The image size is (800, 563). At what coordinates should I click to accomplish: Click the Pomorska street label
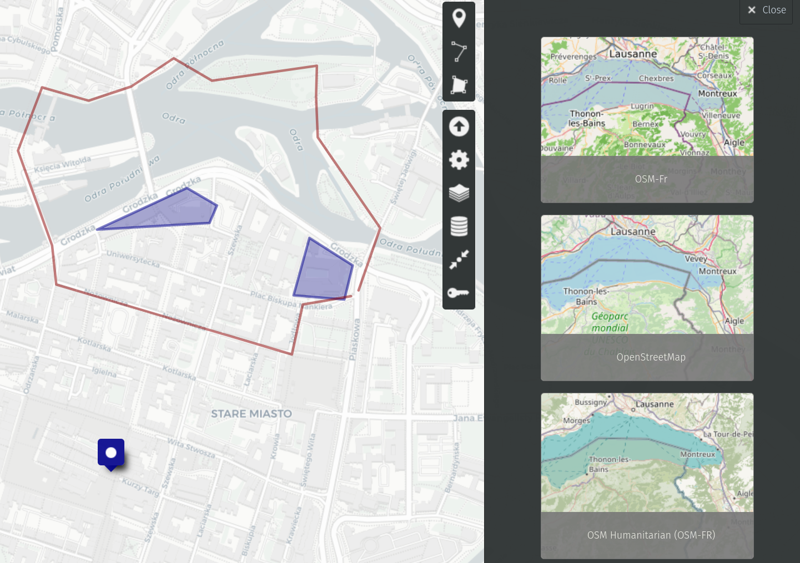(57, 29)
